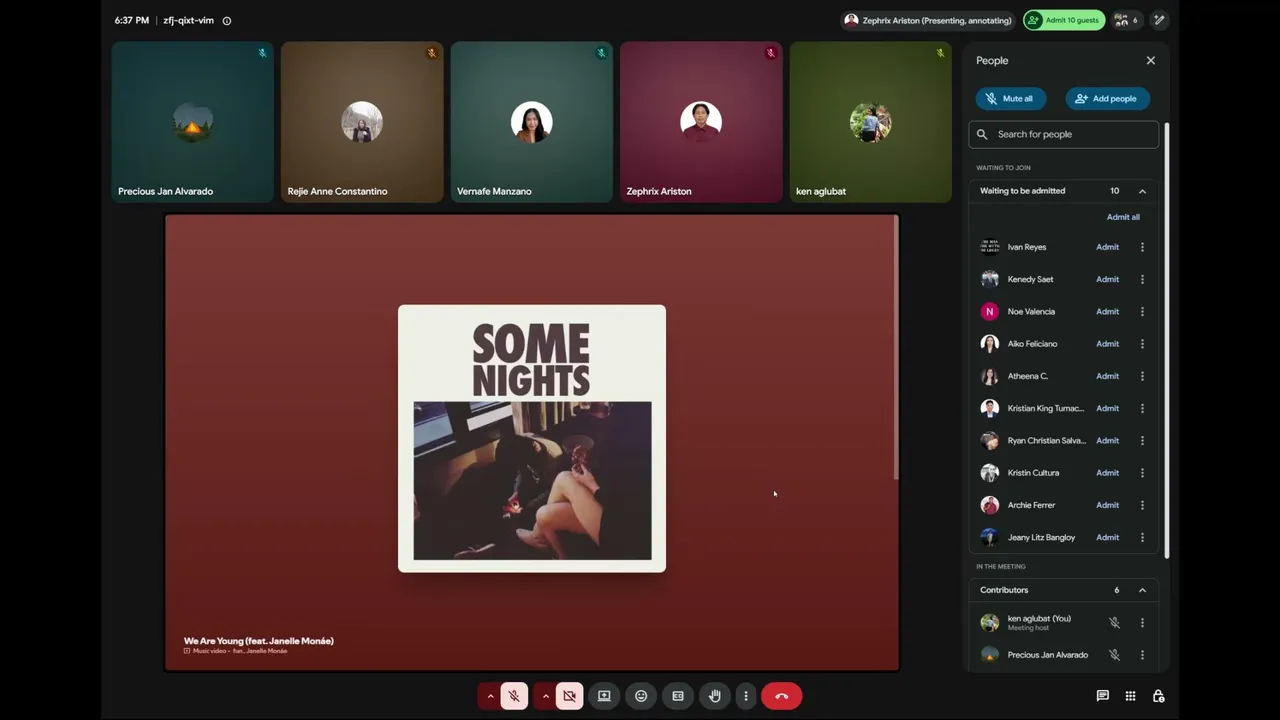
Task: Select Vernafe Manzano's video tile
Action: tap(531, 122)
